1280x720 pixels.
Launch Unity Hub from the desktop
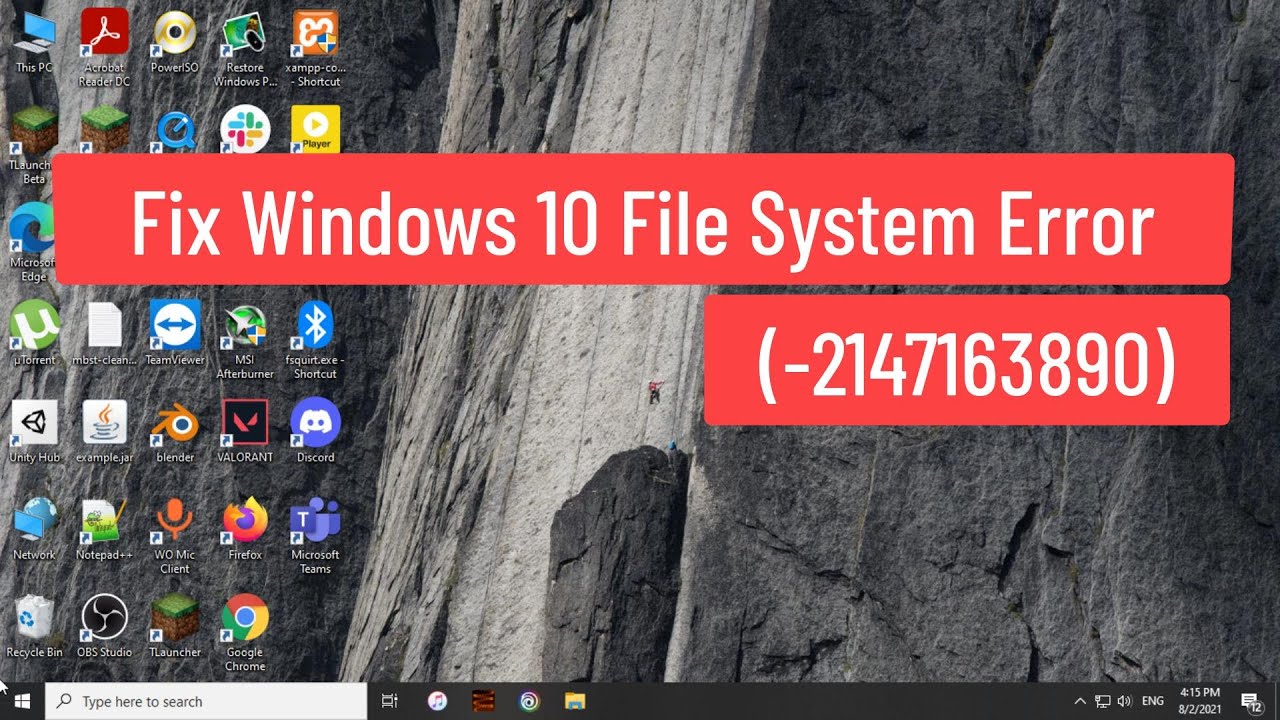pos(34,431)
